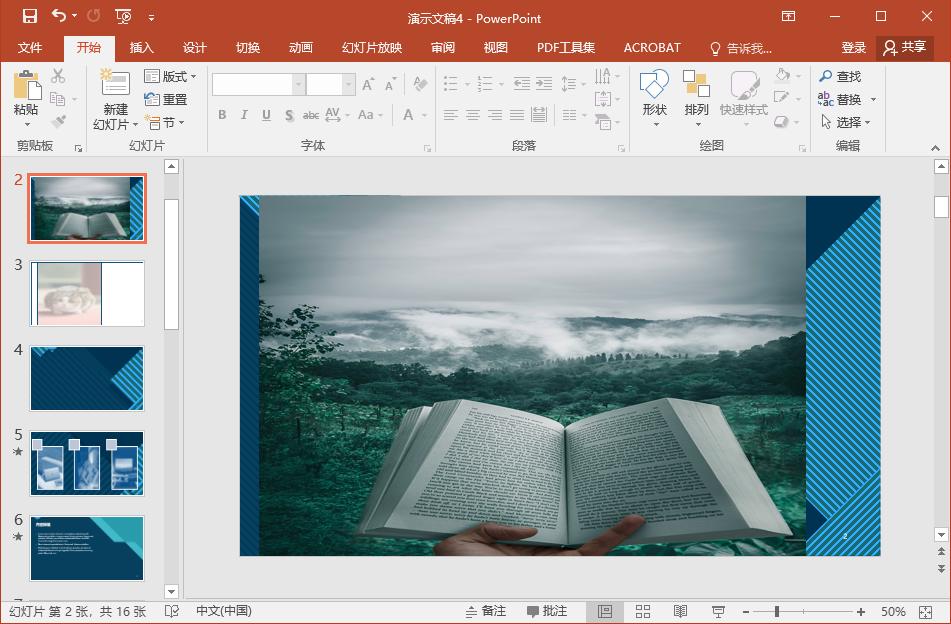The image size is (951, 624).
Task: Toggle Normal view button in status bar
Action: 605,611
